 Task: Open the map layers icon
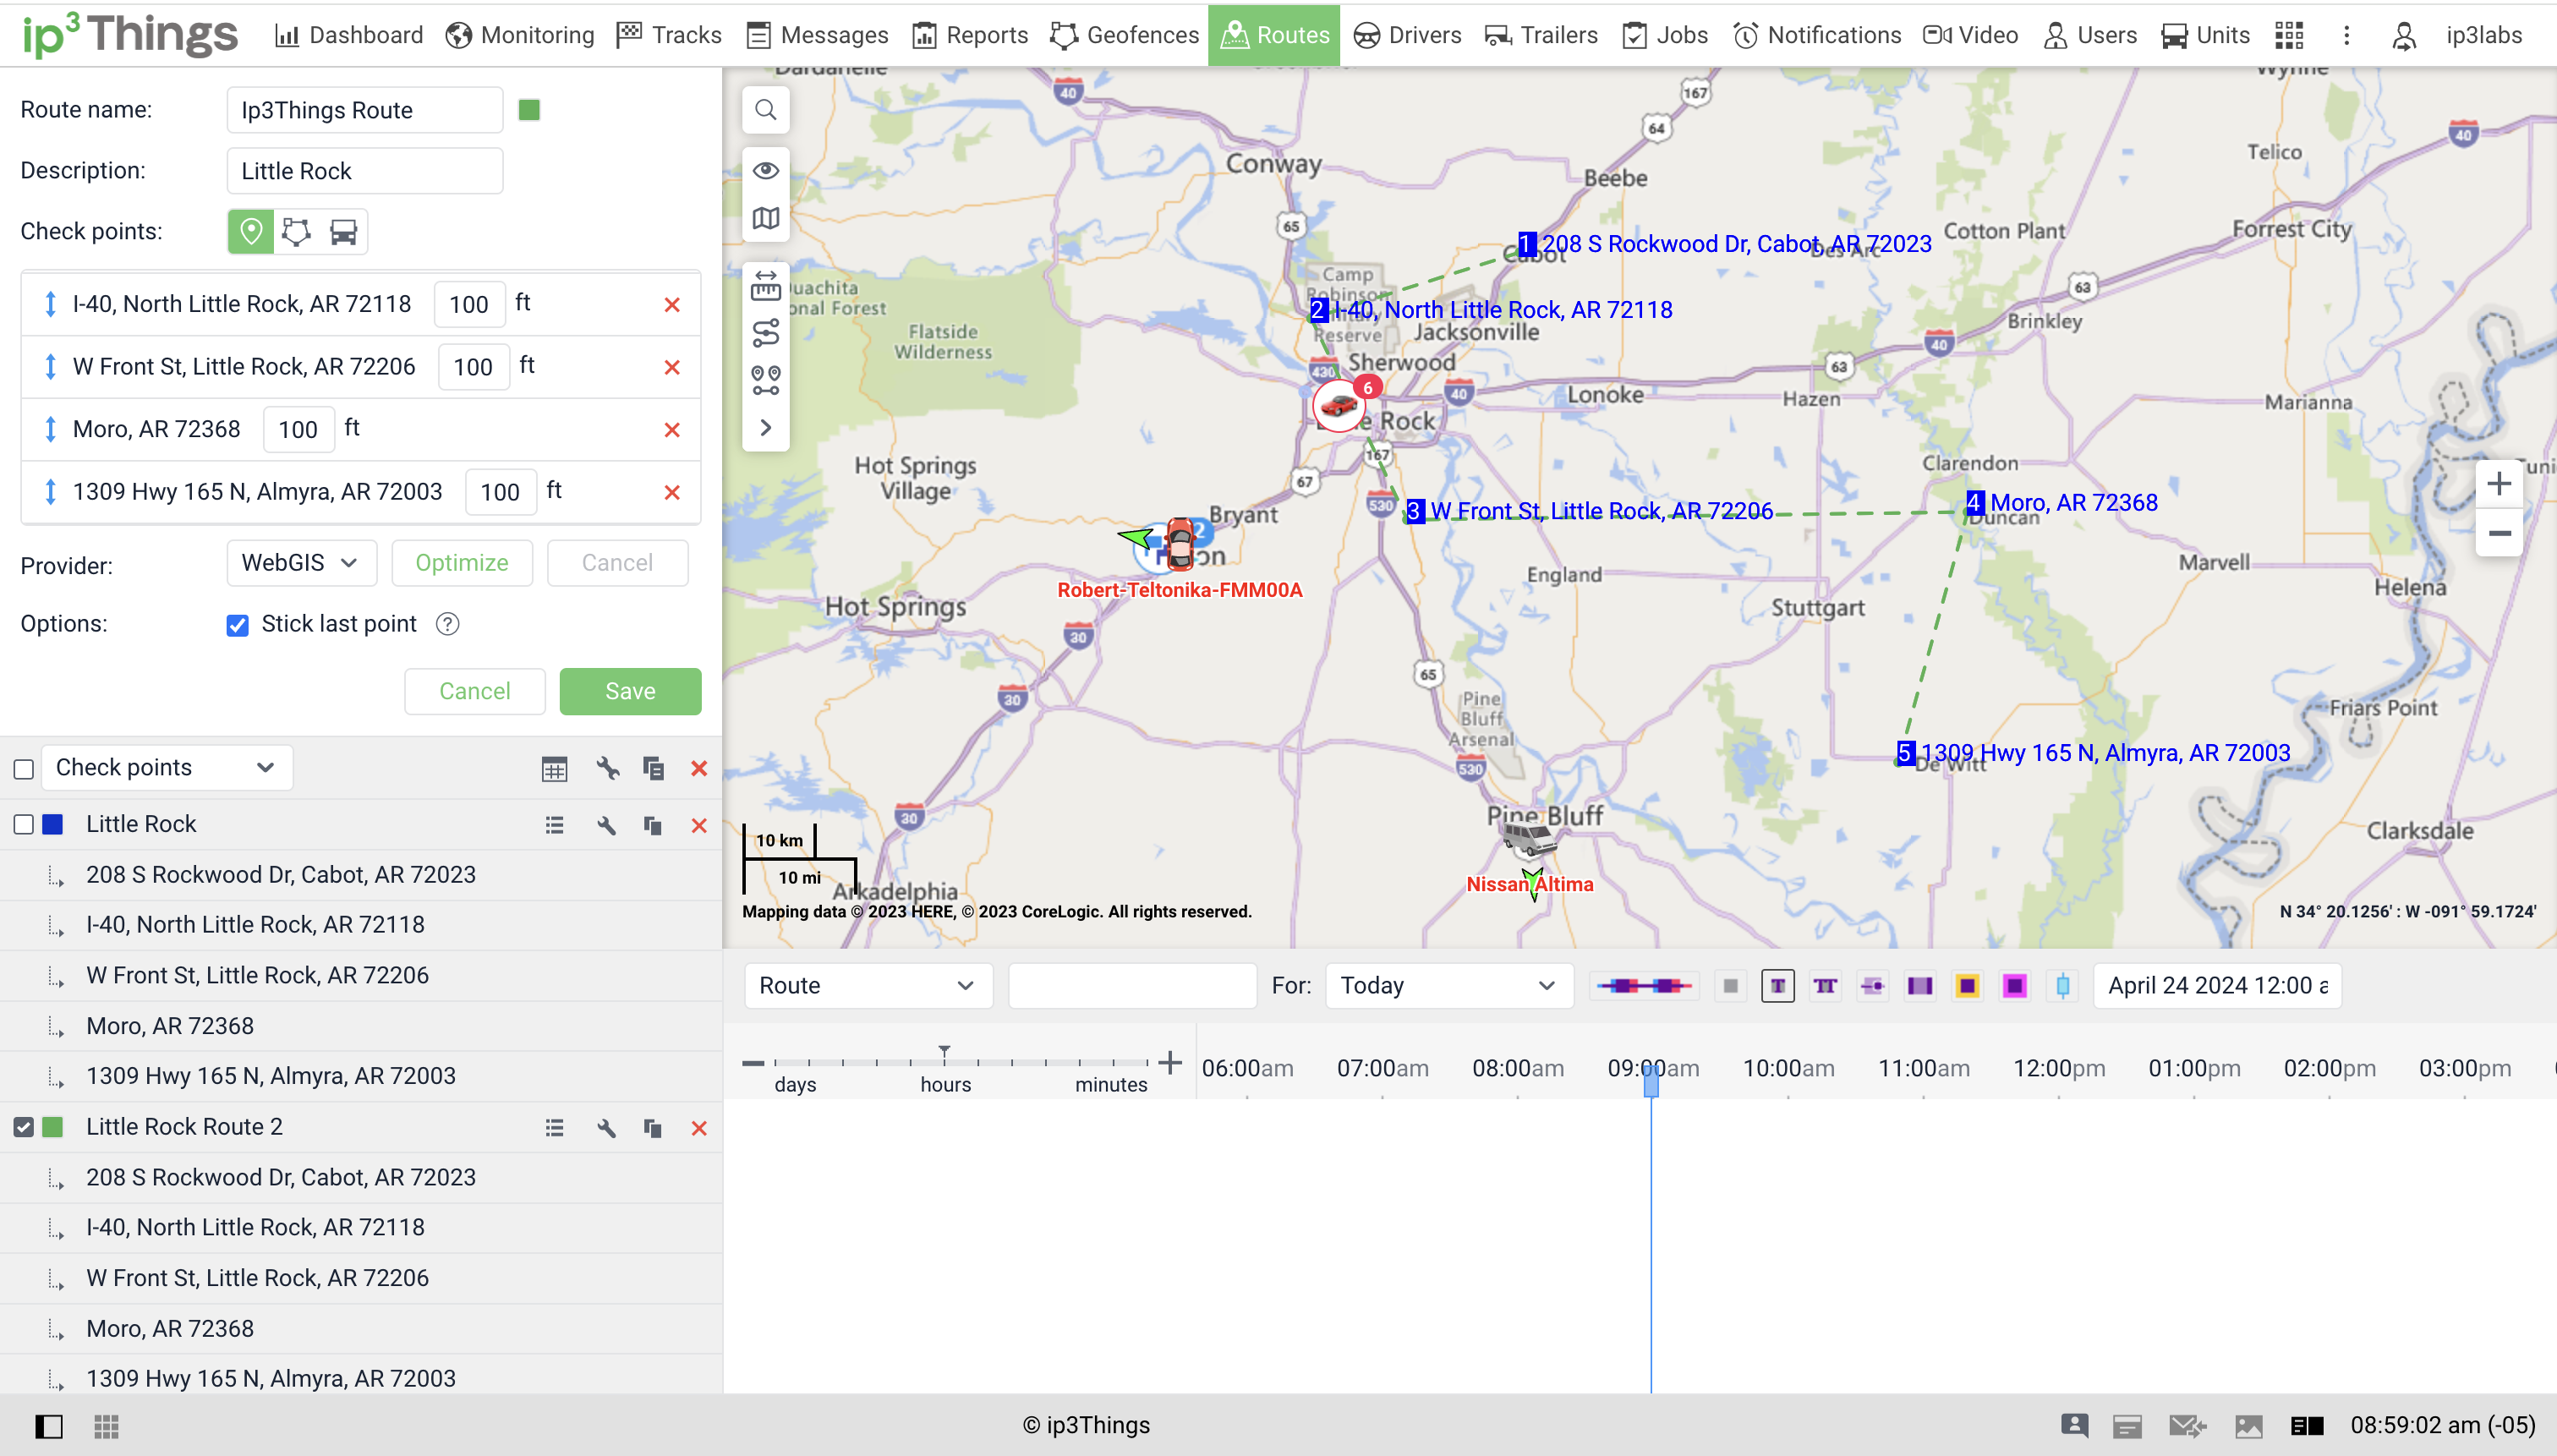click(x=765, y=218)
